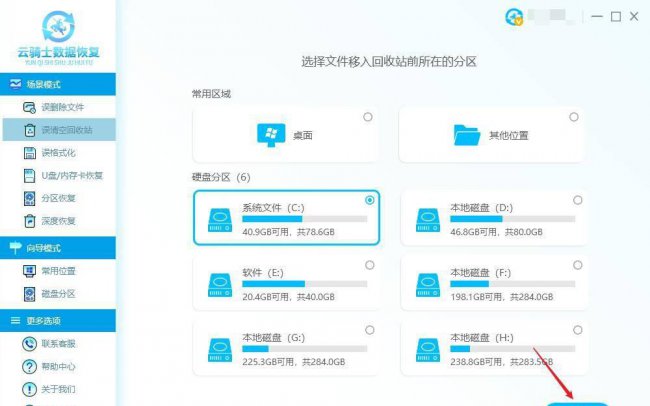The width and height of the screenshot is (650, 406).
Task: Click the 46.8GB可用, 共80.0GB text
Action: click(497, 232)
